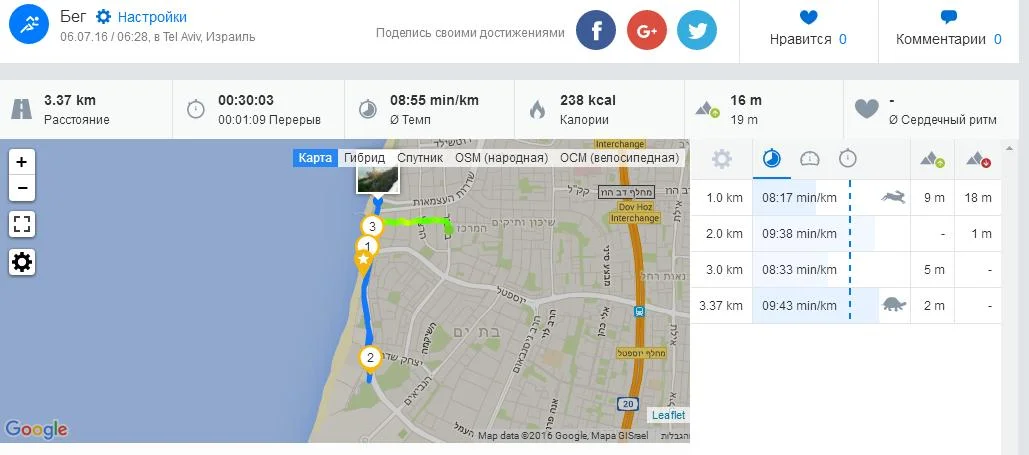Switch splits to stopwatch duration tab
Screen dimensions: 1029x455
tap(848, 159)
